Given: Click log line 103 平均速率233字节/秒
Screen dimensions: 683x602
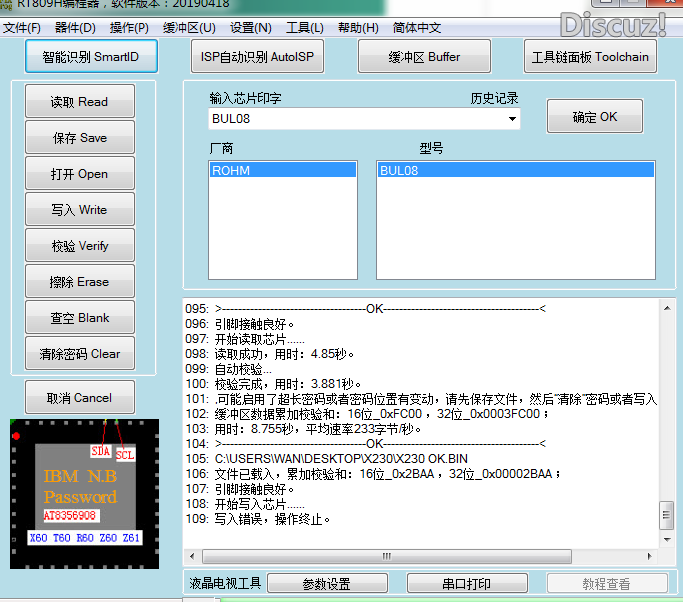Looking at the screenshot, I should pyautogui.click(x=304, y=429).
